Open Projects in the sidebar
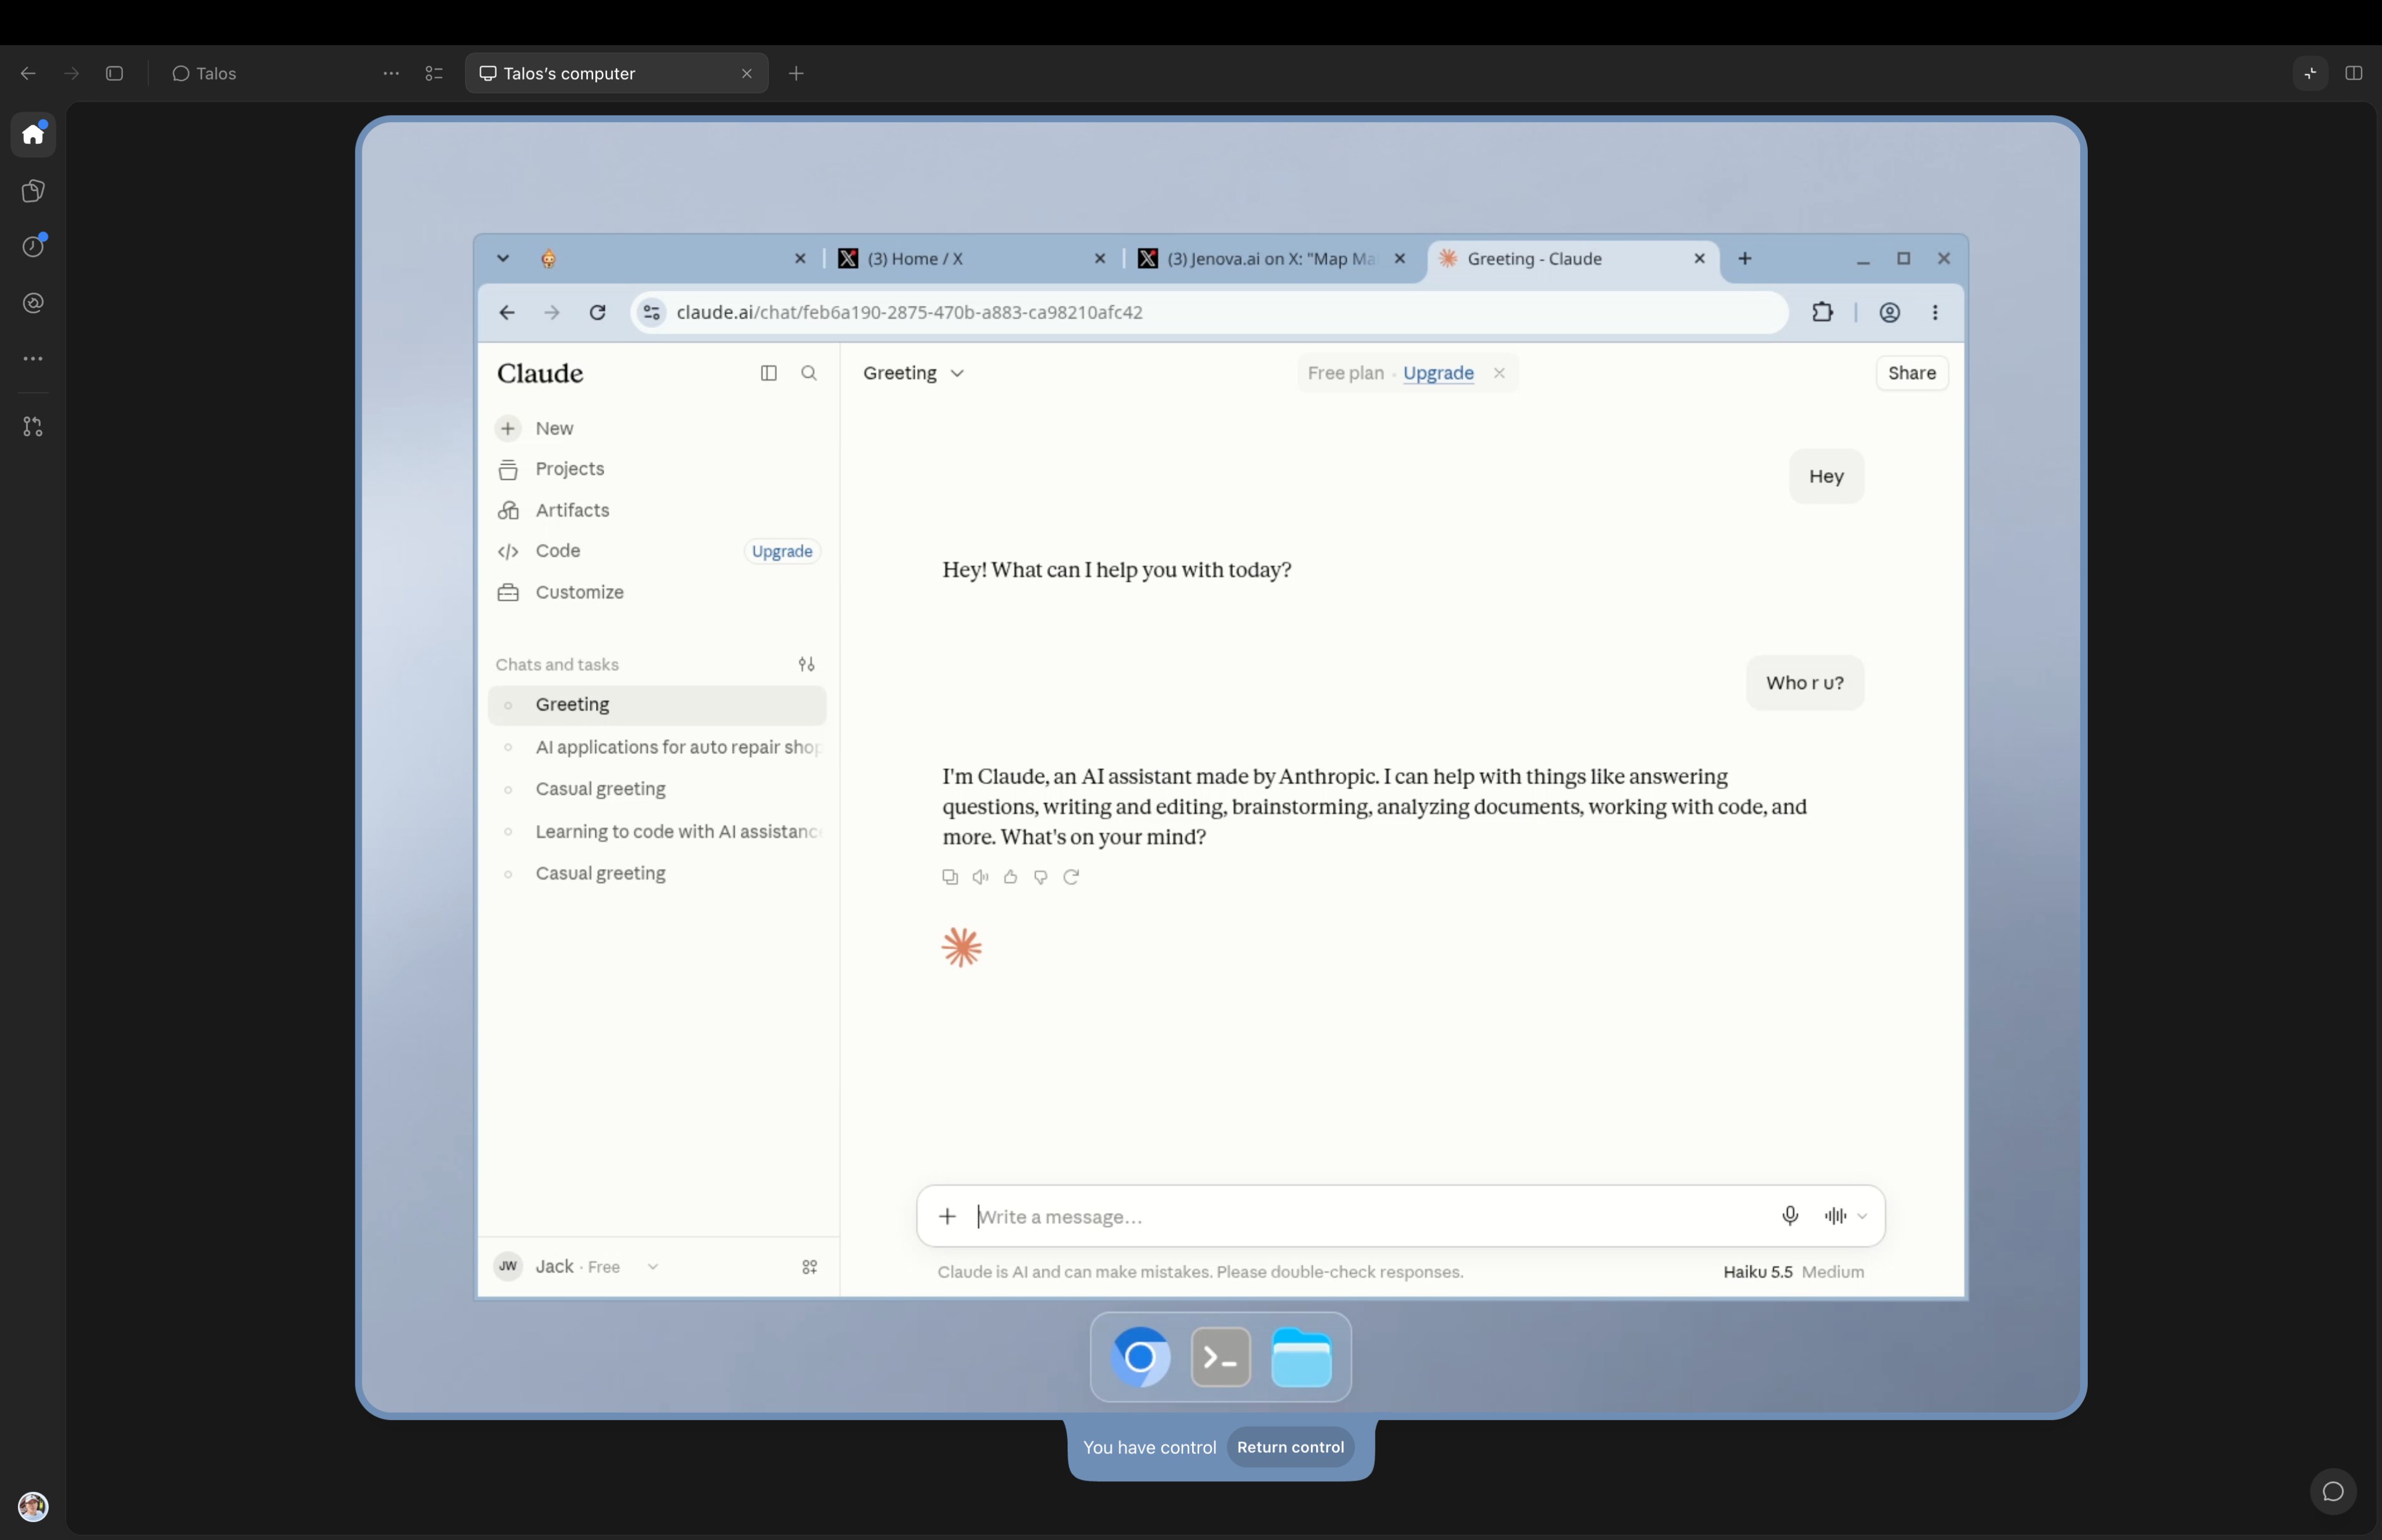Viewport: 2382px width, 1540px height. pyautogui.click(x=657, y=469)
